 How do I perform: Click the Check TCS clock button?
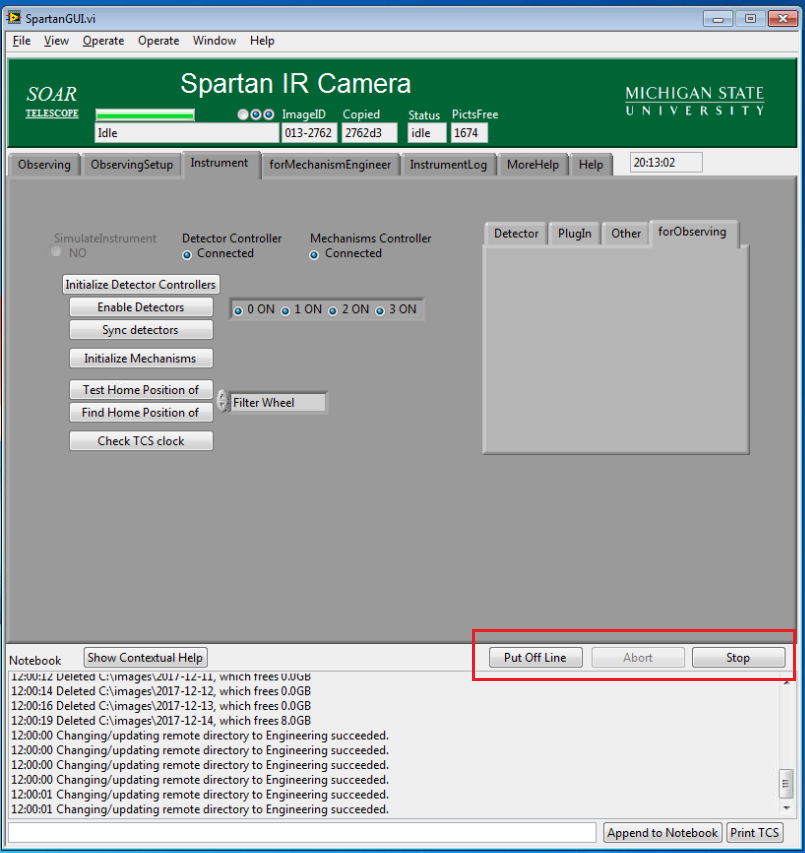coord(141,441)
